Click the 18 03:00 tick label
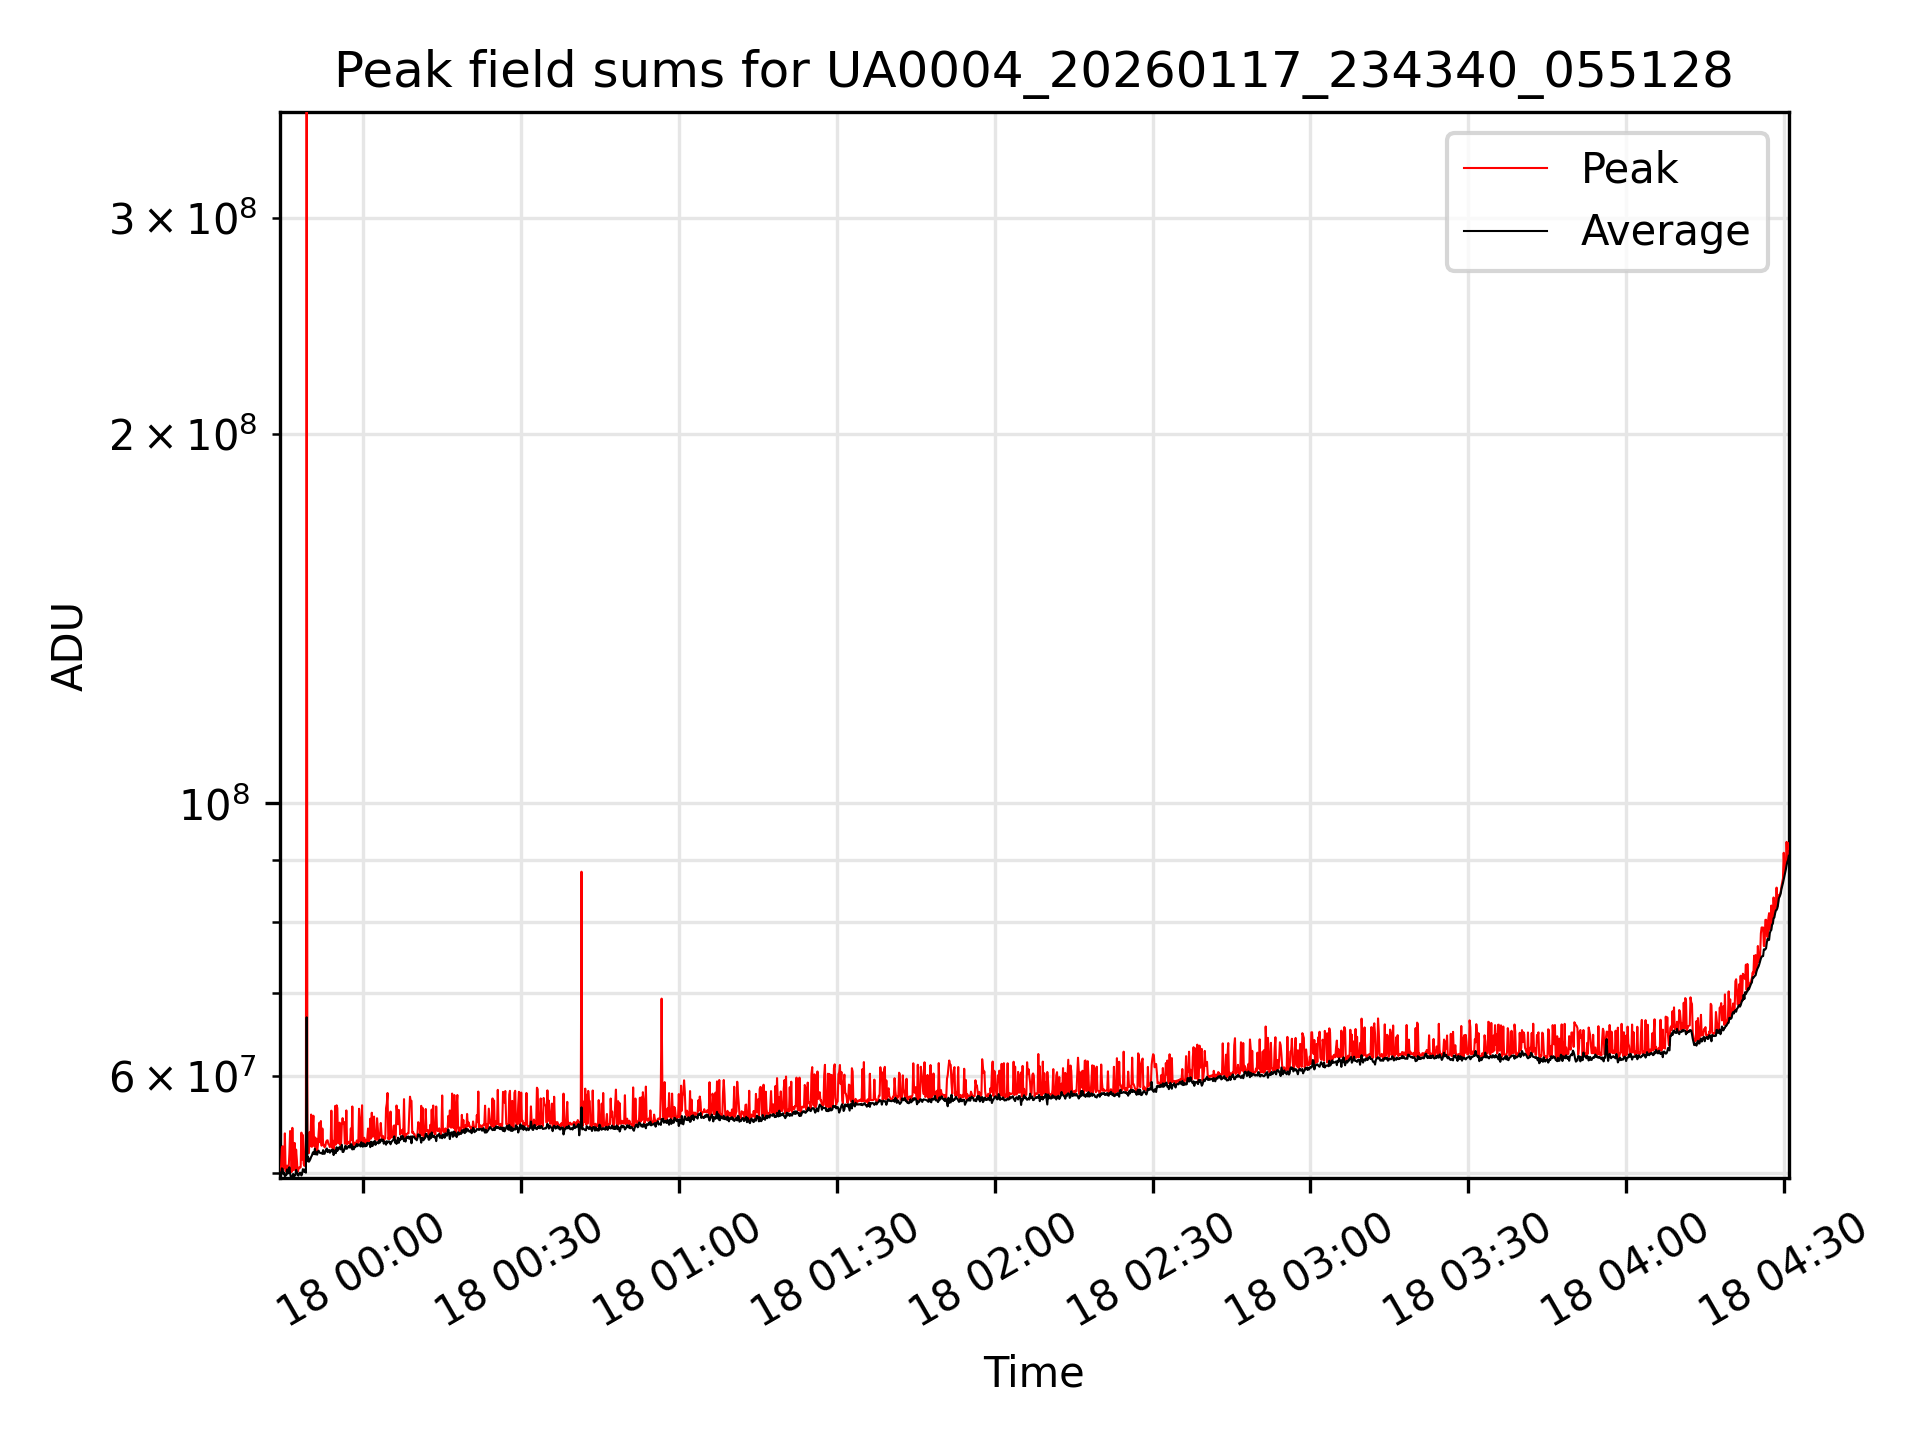Image resolution: width=1920 pixels, height=1440 pixels. tap(1310, 1269)
